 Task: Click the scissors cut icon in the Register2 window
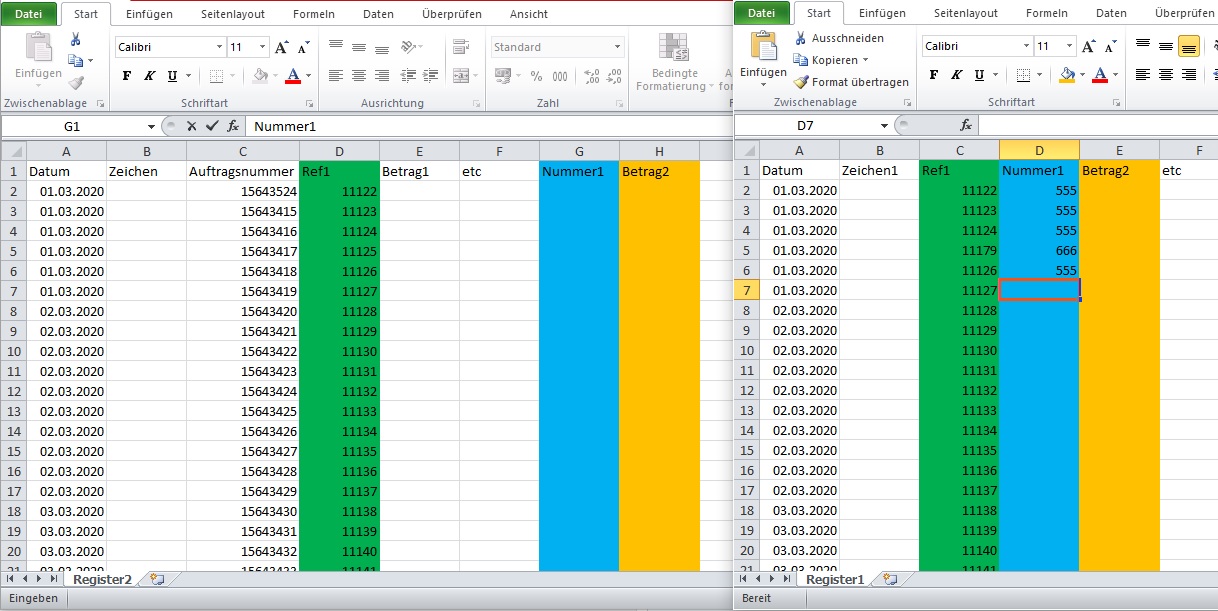[x=75, y=39]
